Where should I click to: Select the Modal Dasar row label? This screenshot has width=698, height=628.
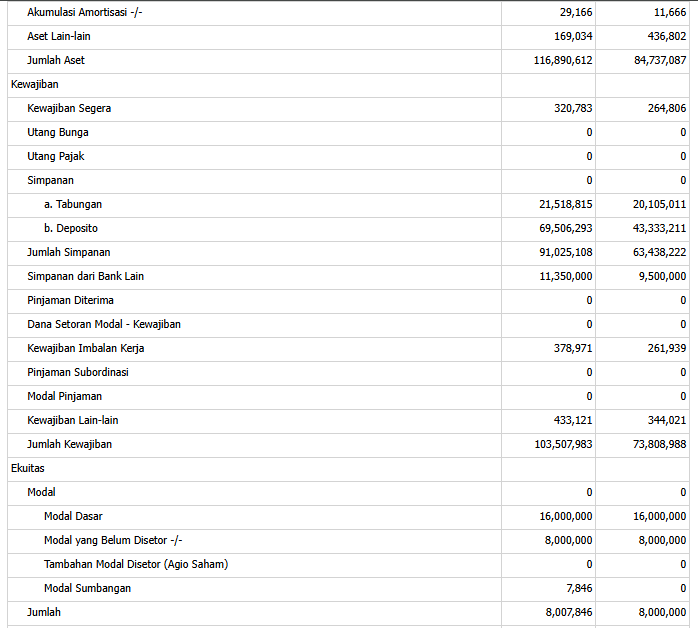(73, 516)
